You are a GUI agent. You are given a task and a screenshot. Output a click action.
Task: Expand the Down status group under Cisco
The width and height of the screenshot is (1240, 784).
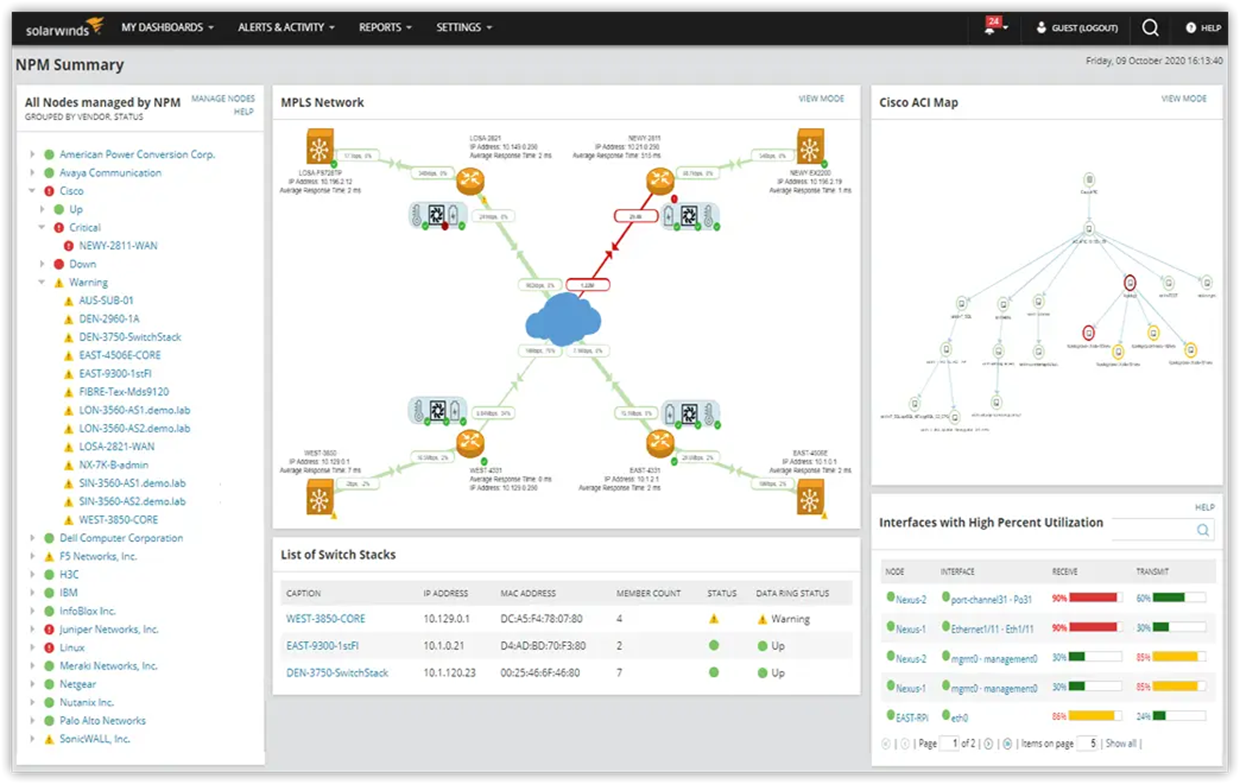pyautogui.click(x=42, y=264)
